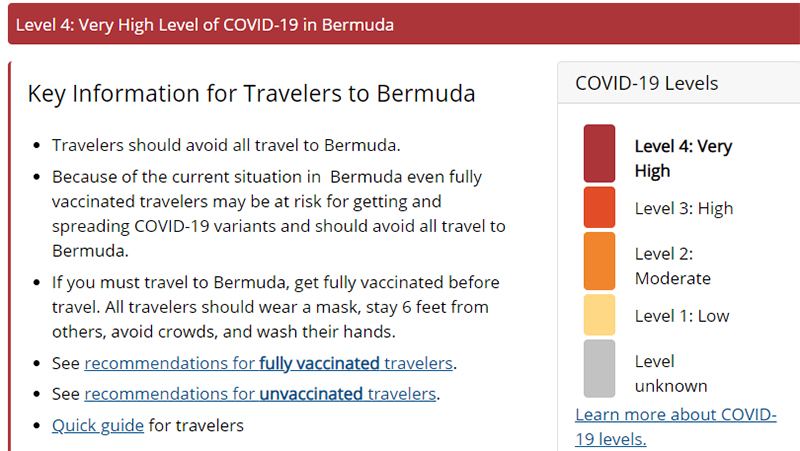Click the dark red Level 4 swatch
This screenshot has width=800, height=451.
coord(599,154)
